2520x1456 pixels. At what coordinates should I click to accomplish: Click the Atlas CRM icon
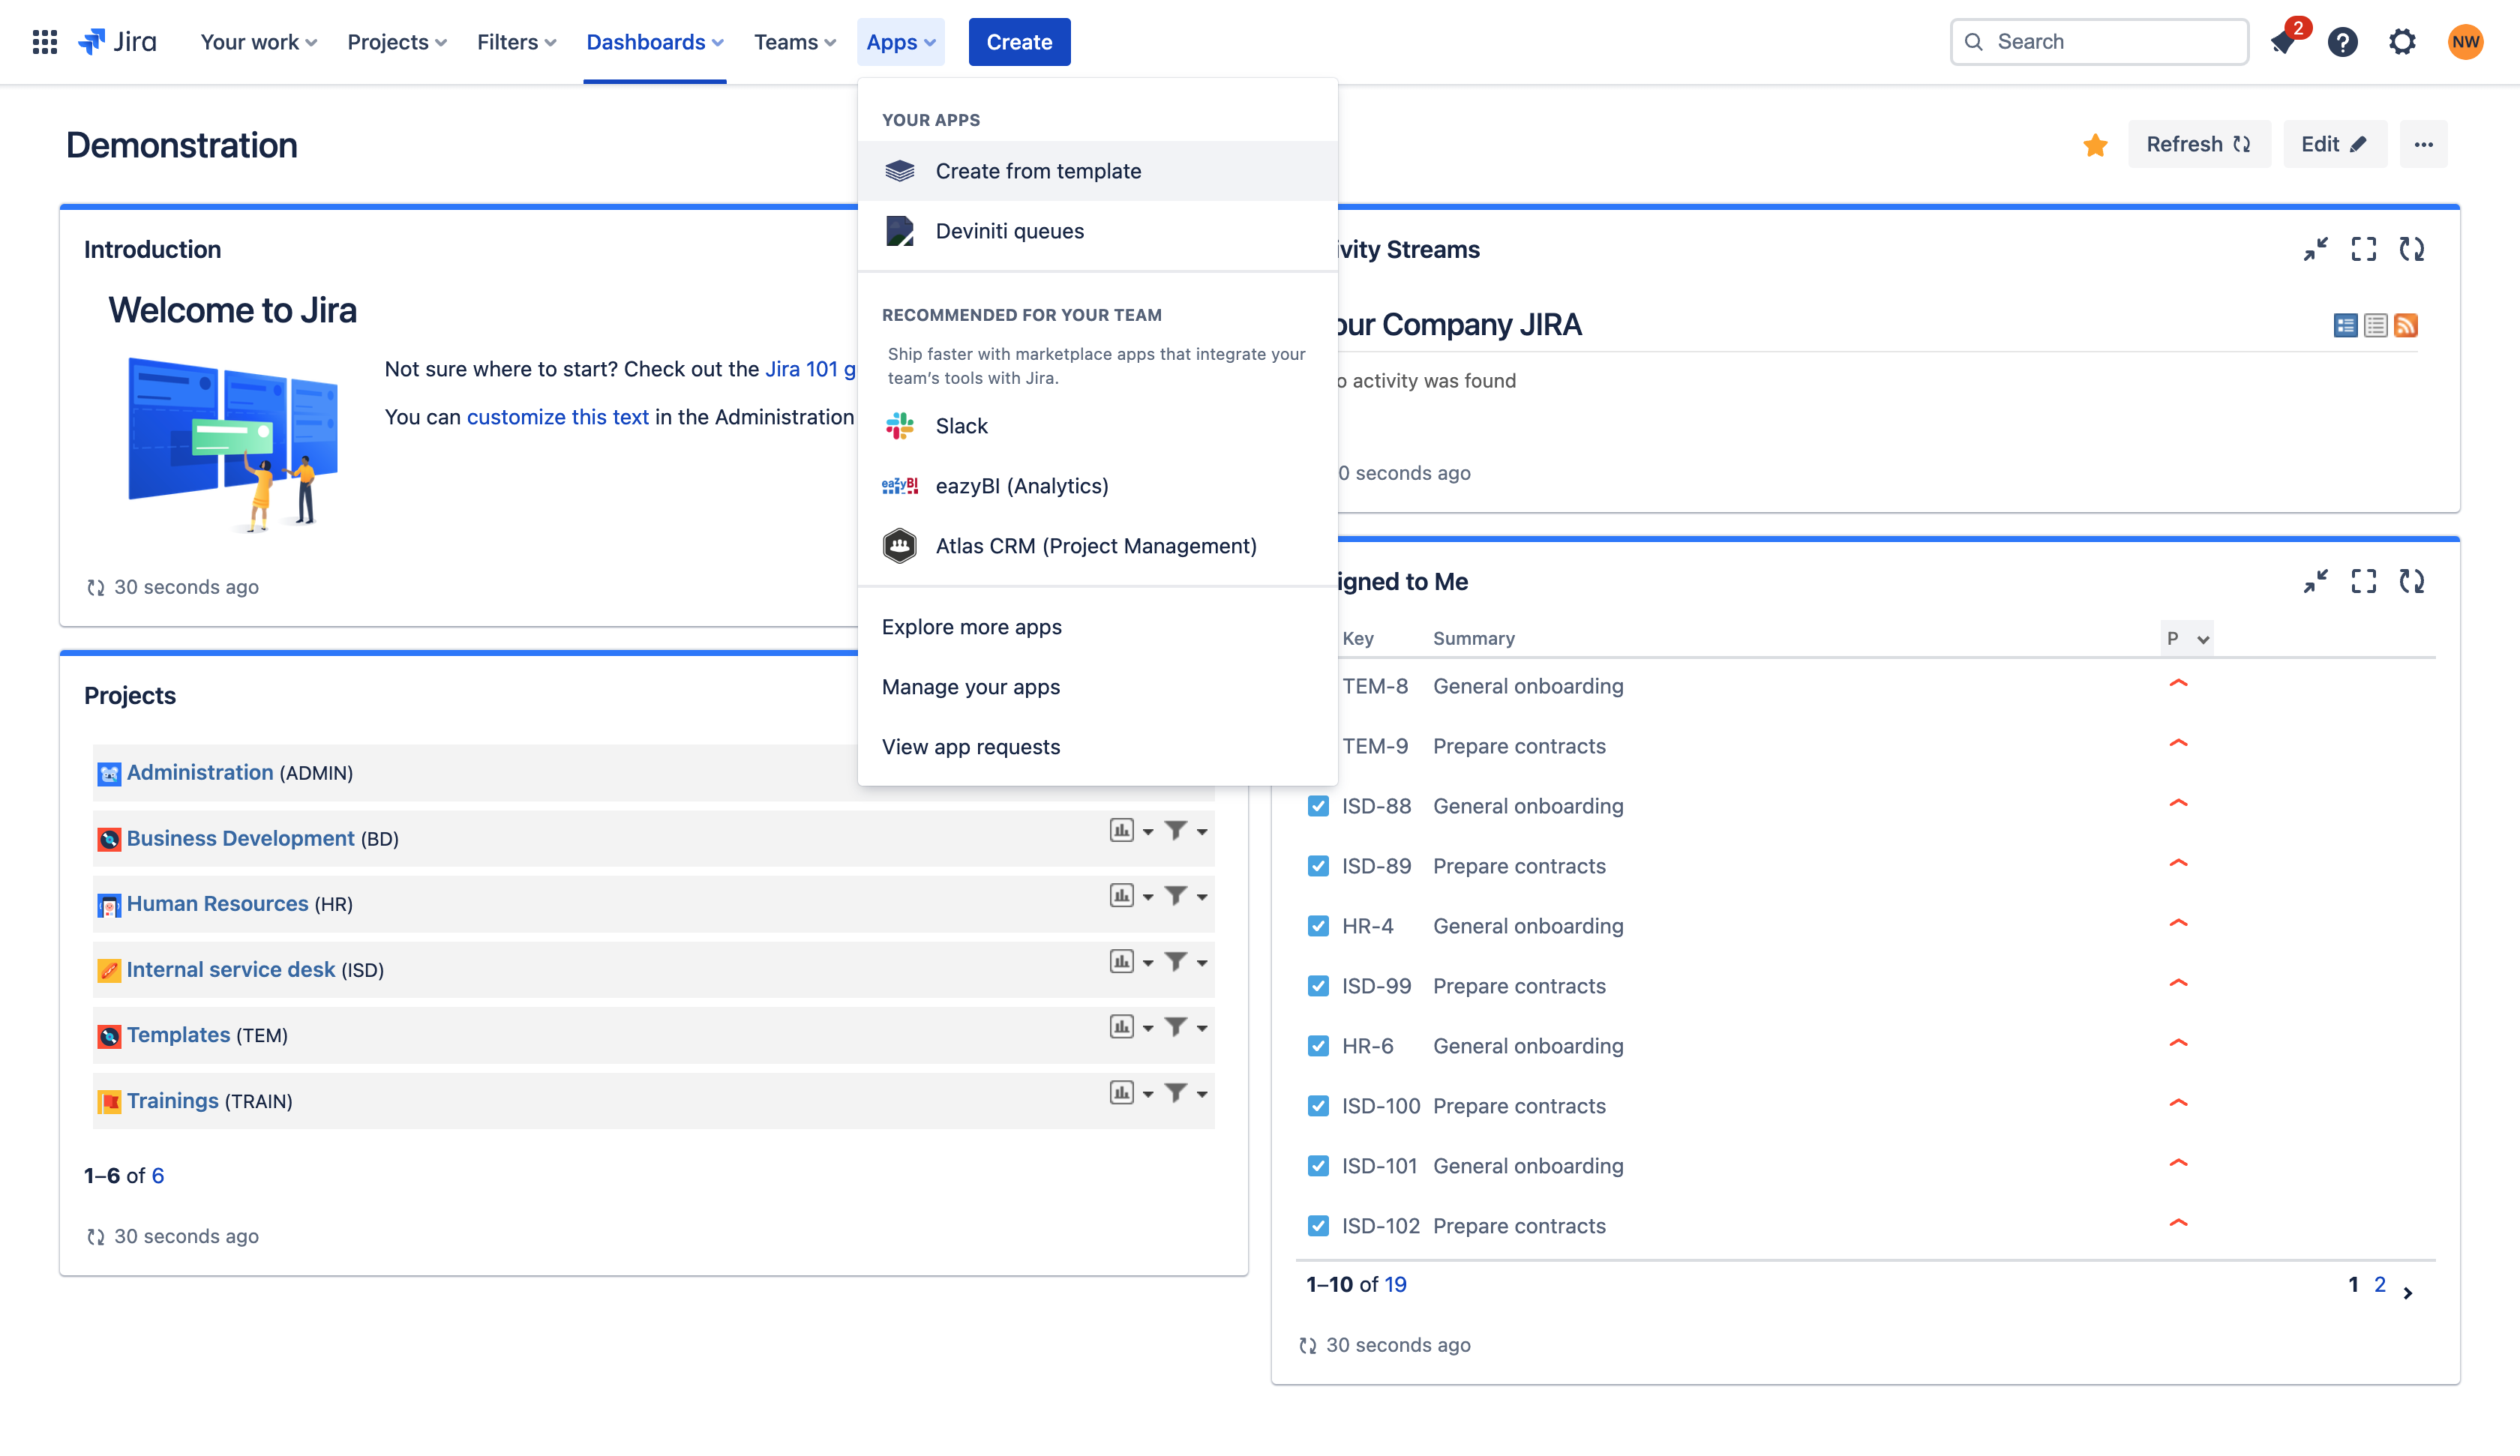[x=899, y=546]
